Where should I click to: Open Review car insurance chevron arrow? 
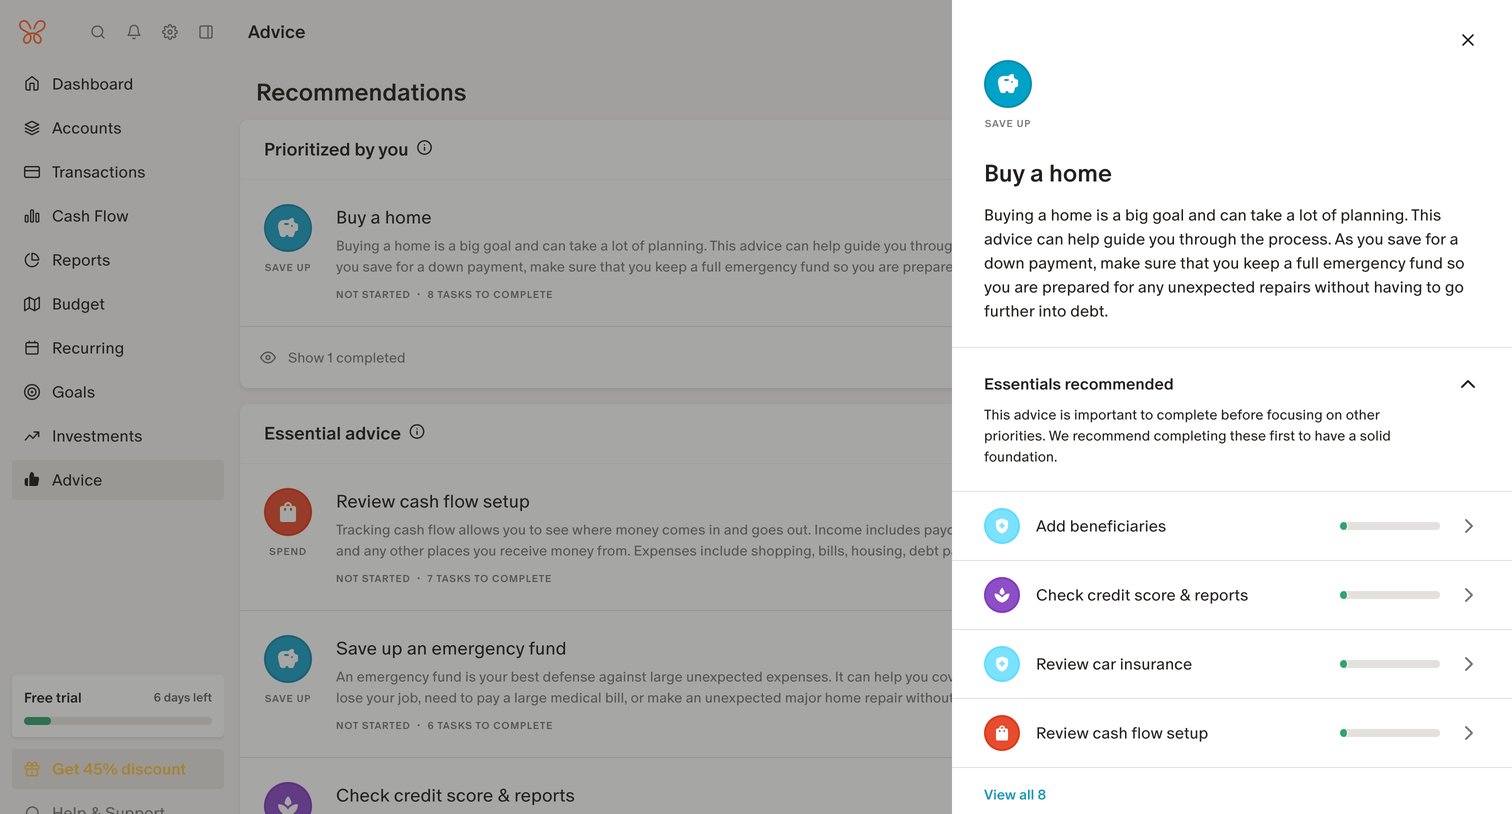click(x=1468, y=664)
